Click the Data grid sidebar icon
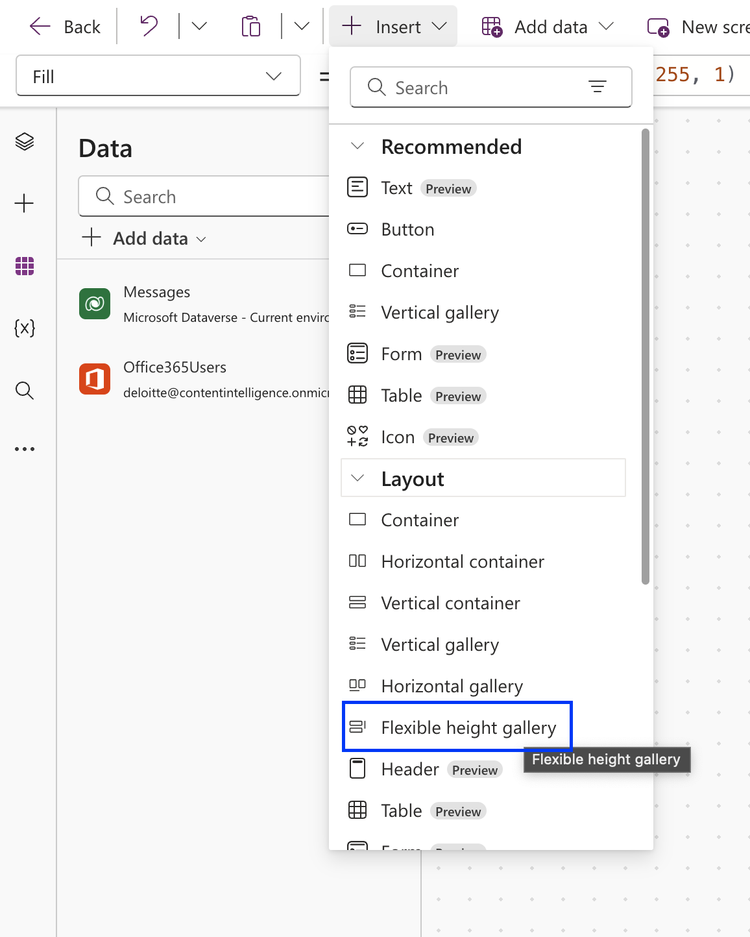Screen dimensions: 750x937 click(25, 266)
